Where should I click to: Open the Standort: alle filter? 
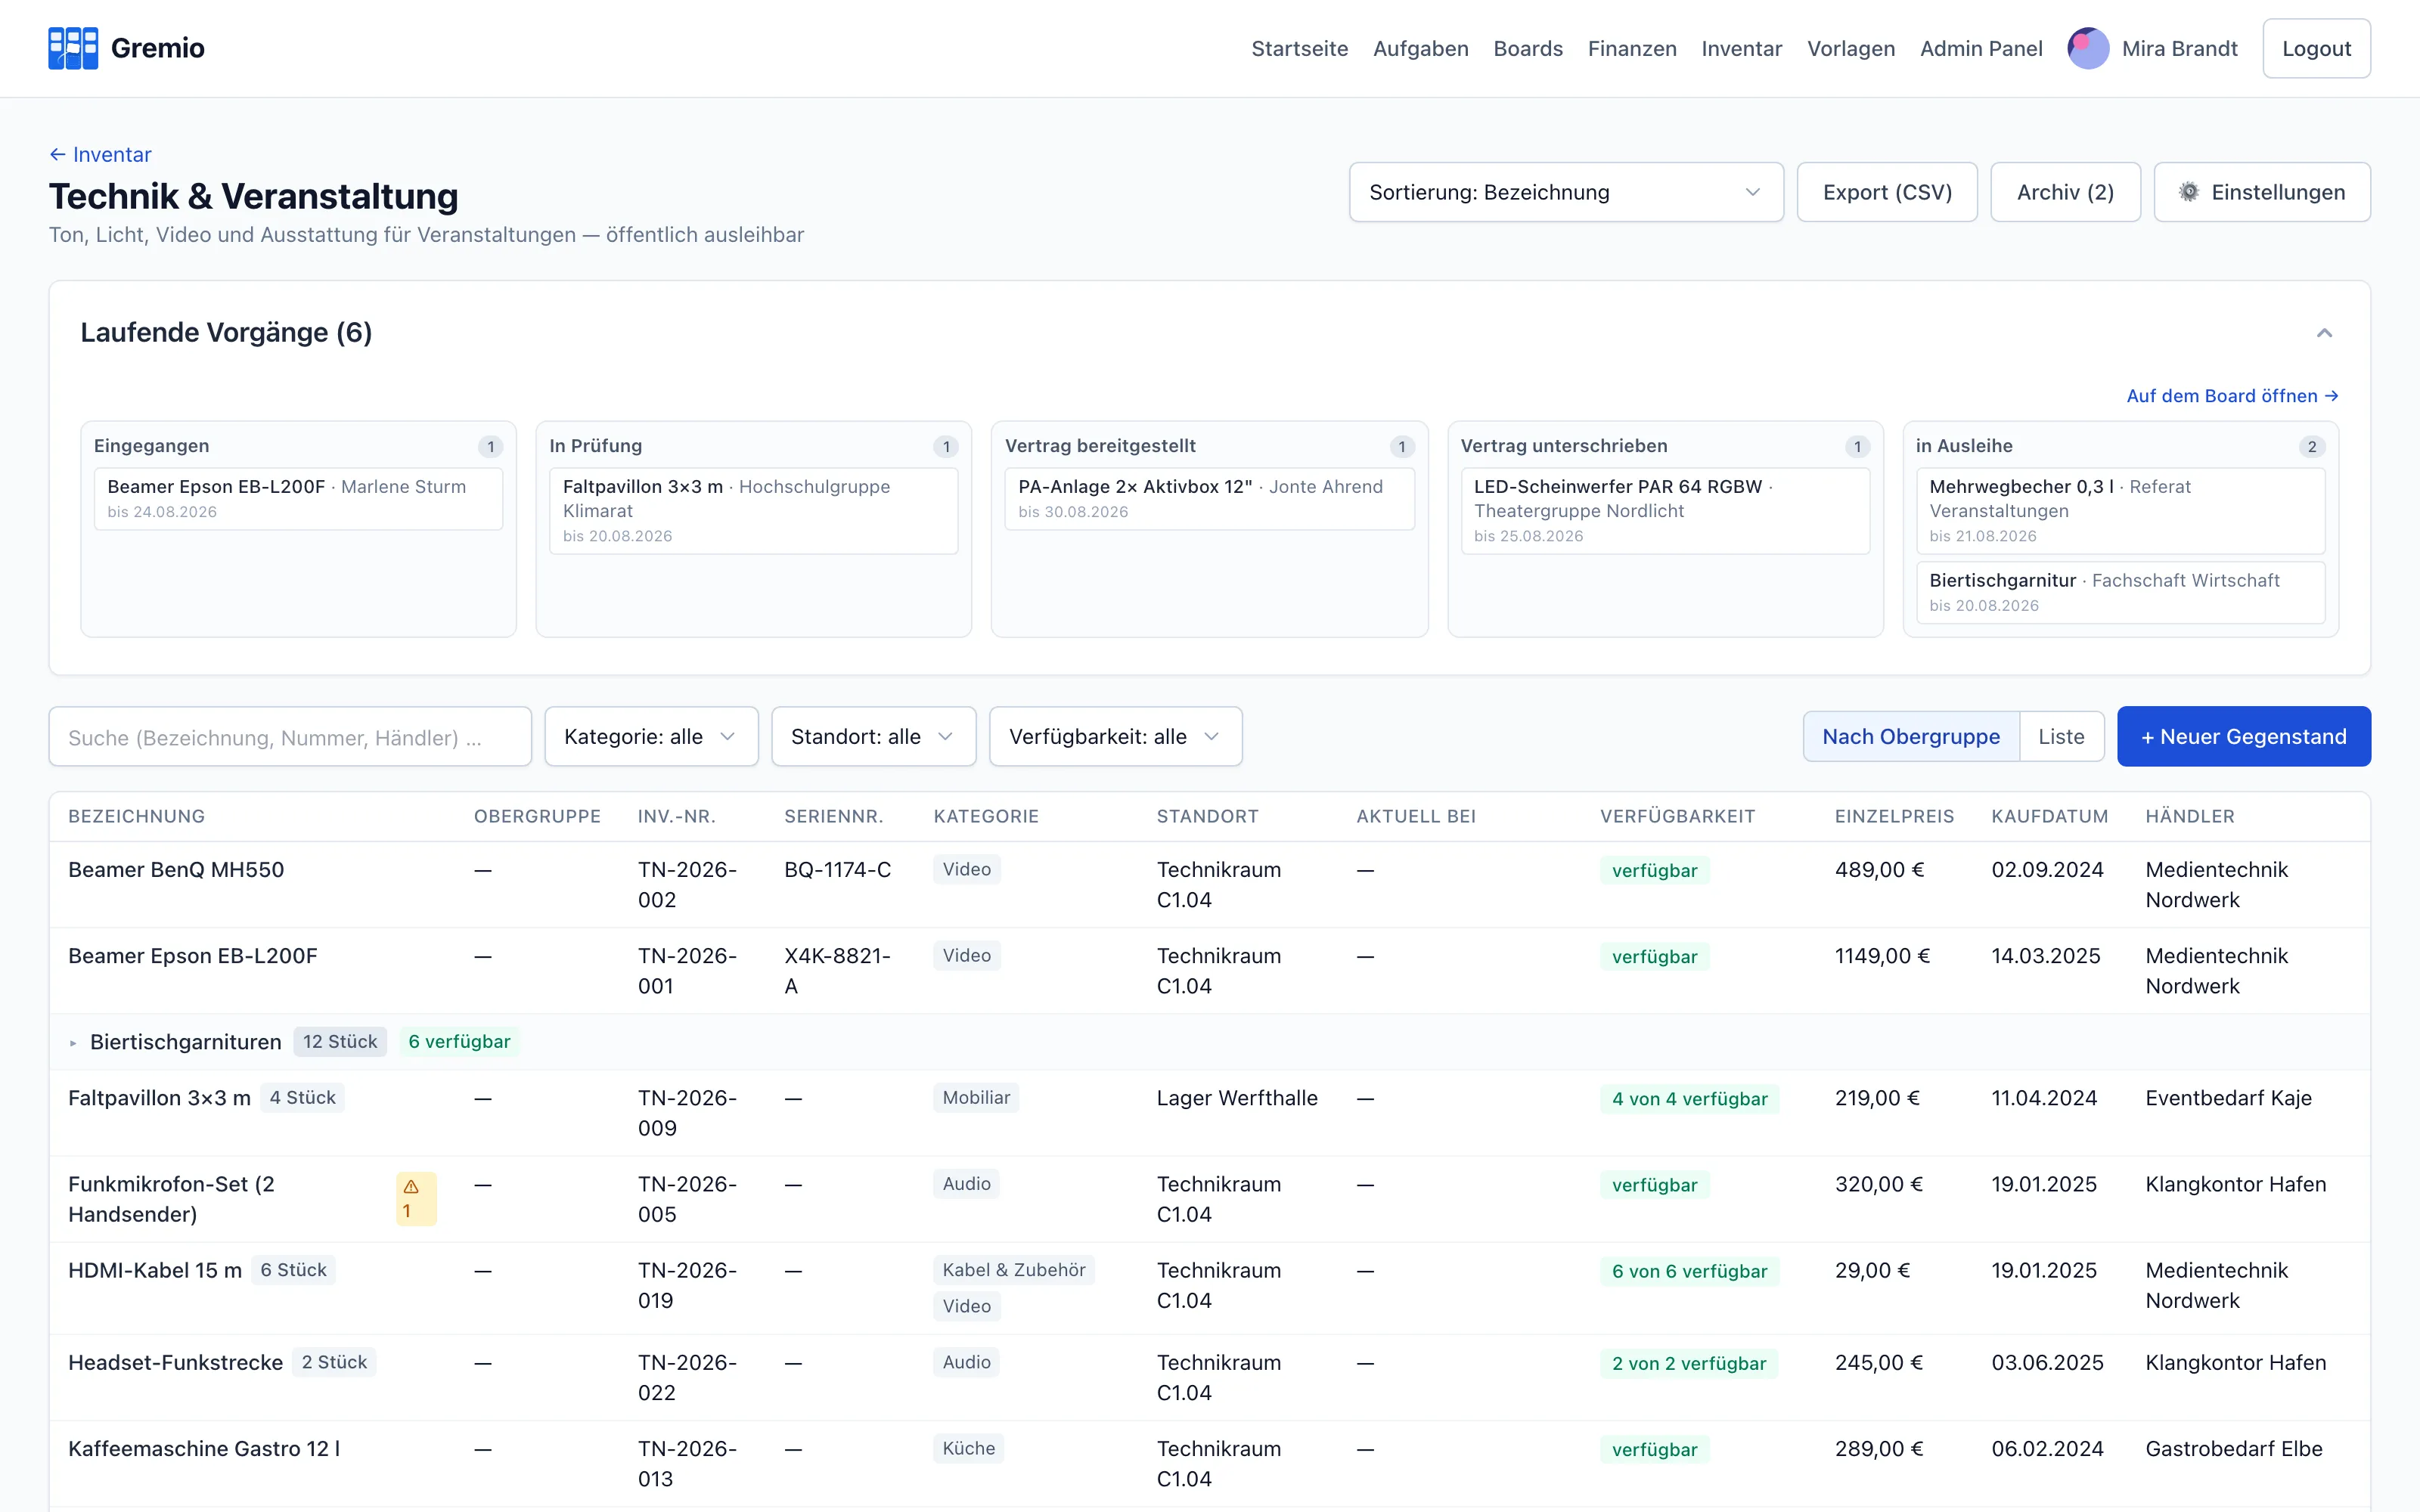pos(873,737)
